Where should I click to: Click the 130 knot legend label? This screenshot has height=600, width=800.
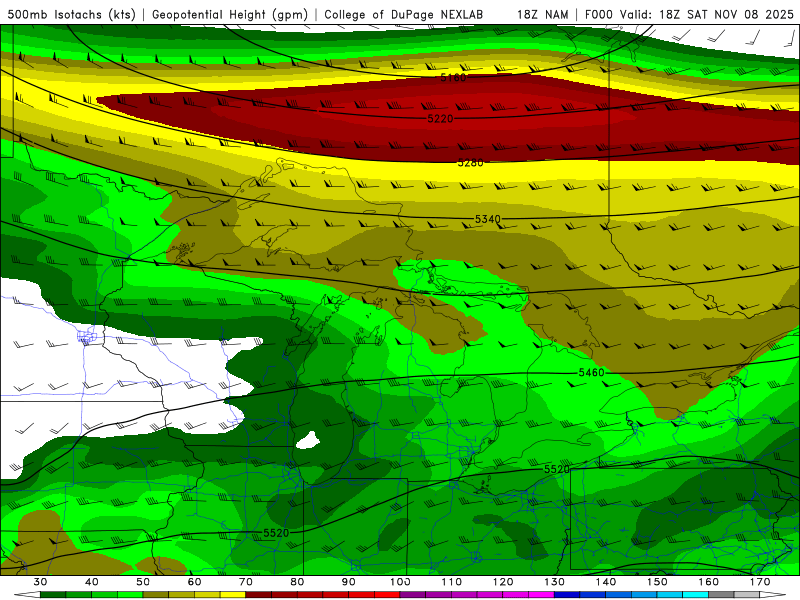coord(554,582)
